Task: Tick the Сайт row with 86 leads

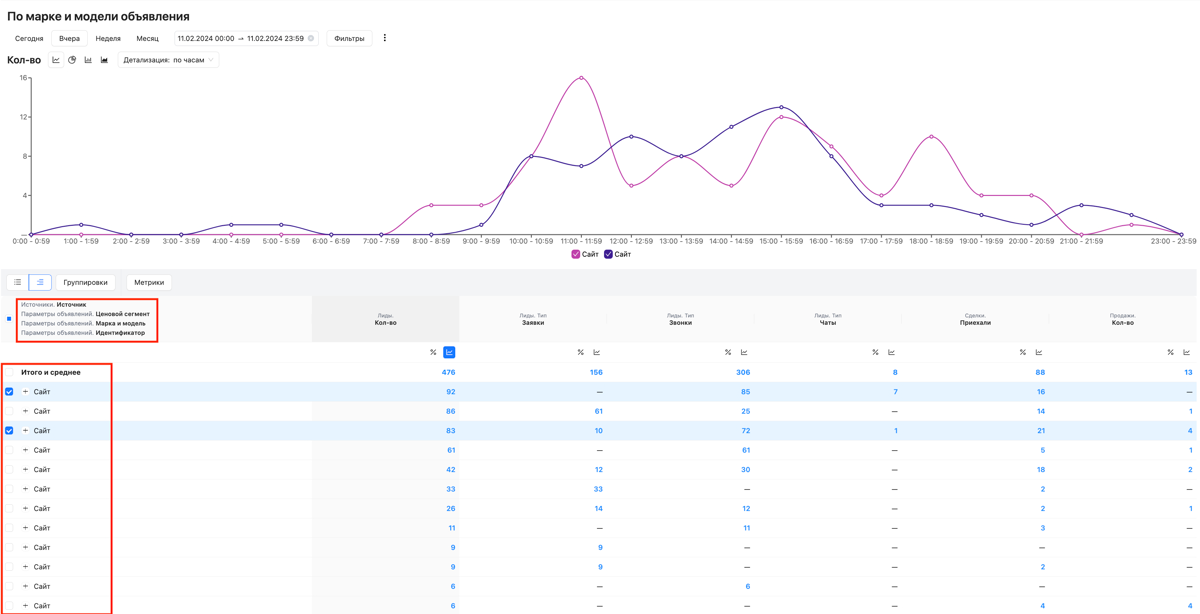Action: (9, 411)
